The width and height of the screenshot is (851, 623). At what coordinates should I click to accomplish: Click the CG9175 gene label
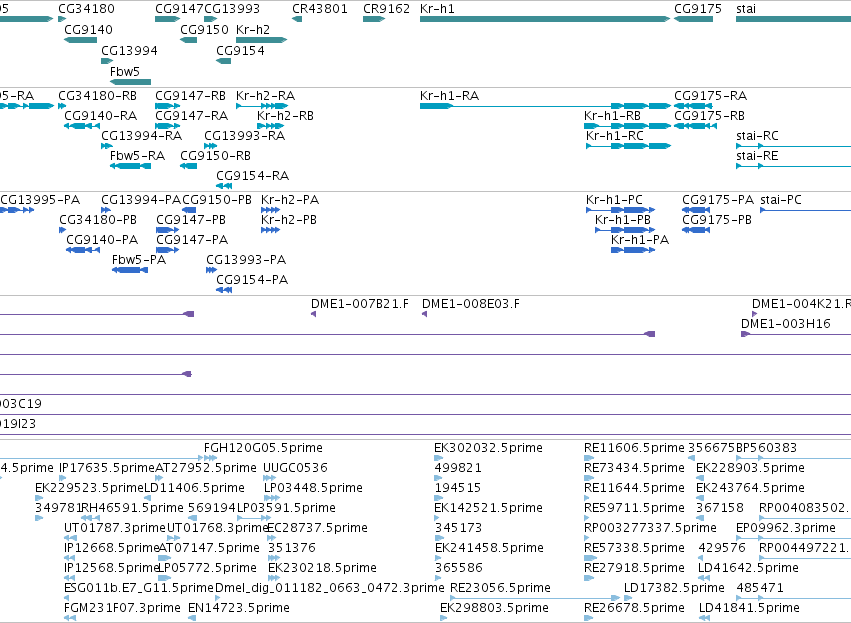(698, 9)
